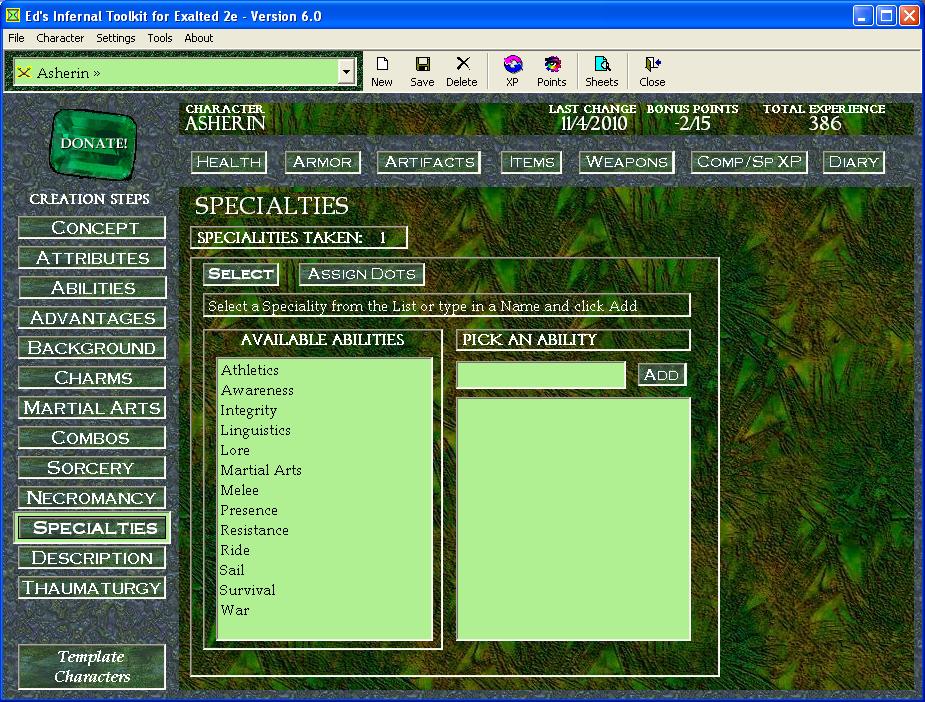
Task: Open the Health section
Action: (229, 162)
